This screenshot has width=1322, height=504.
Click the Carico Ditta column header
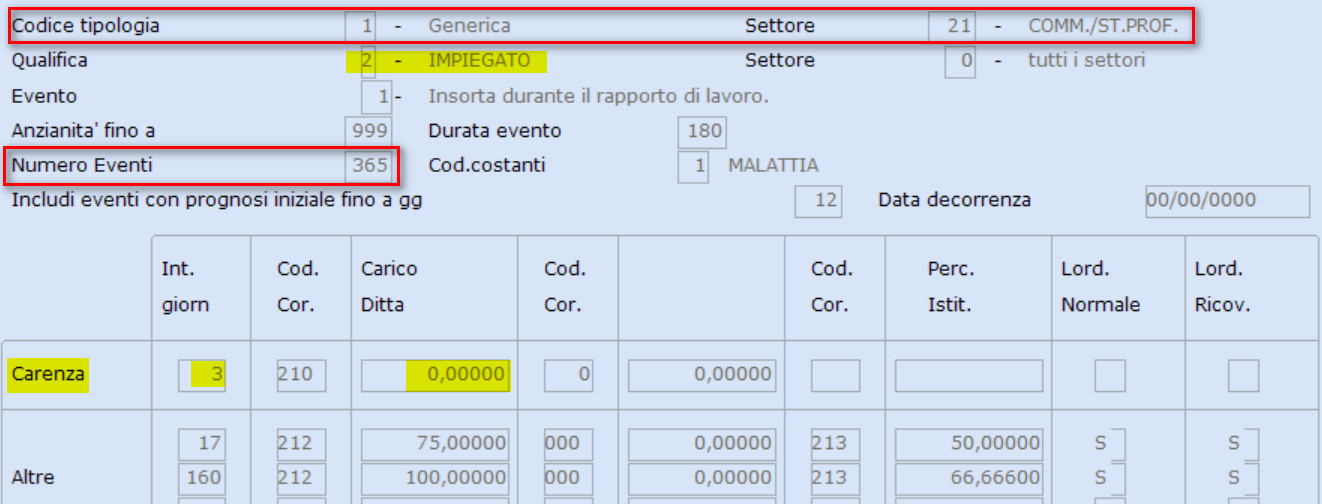[x=390, y=287]
